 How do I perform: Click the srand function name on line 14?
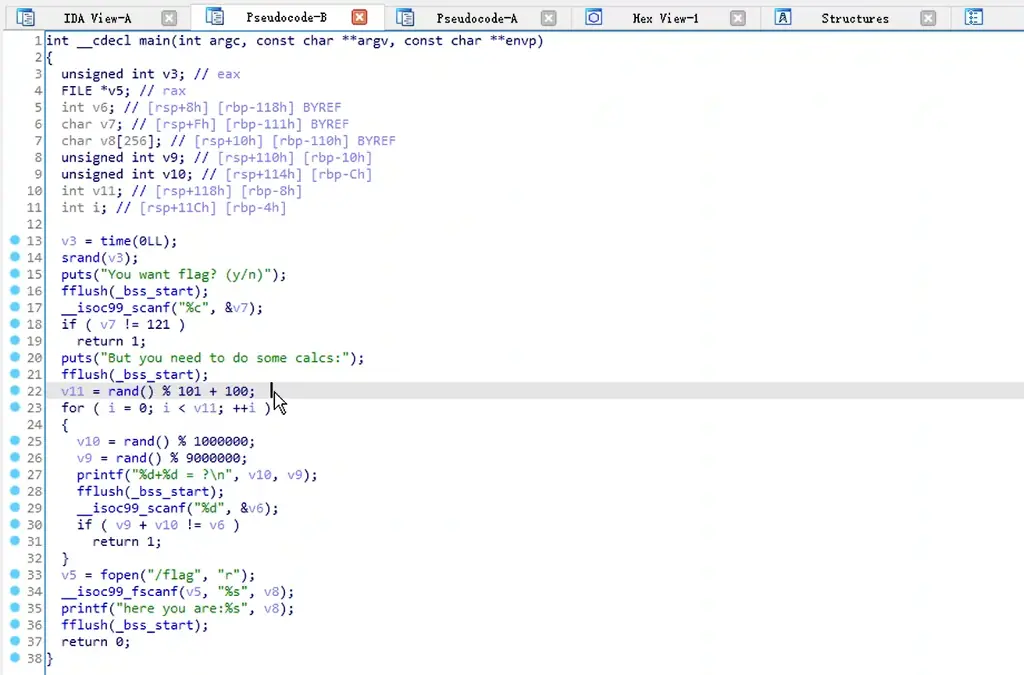tap(80, 258)
